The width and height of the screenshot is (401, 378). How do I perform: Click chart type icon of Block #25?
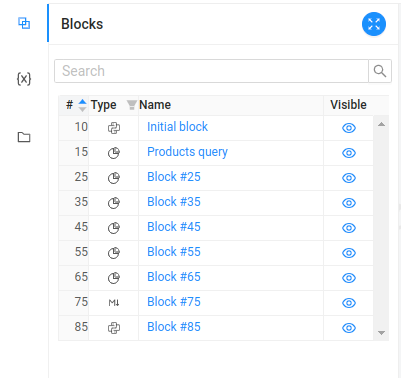point(114,178)
